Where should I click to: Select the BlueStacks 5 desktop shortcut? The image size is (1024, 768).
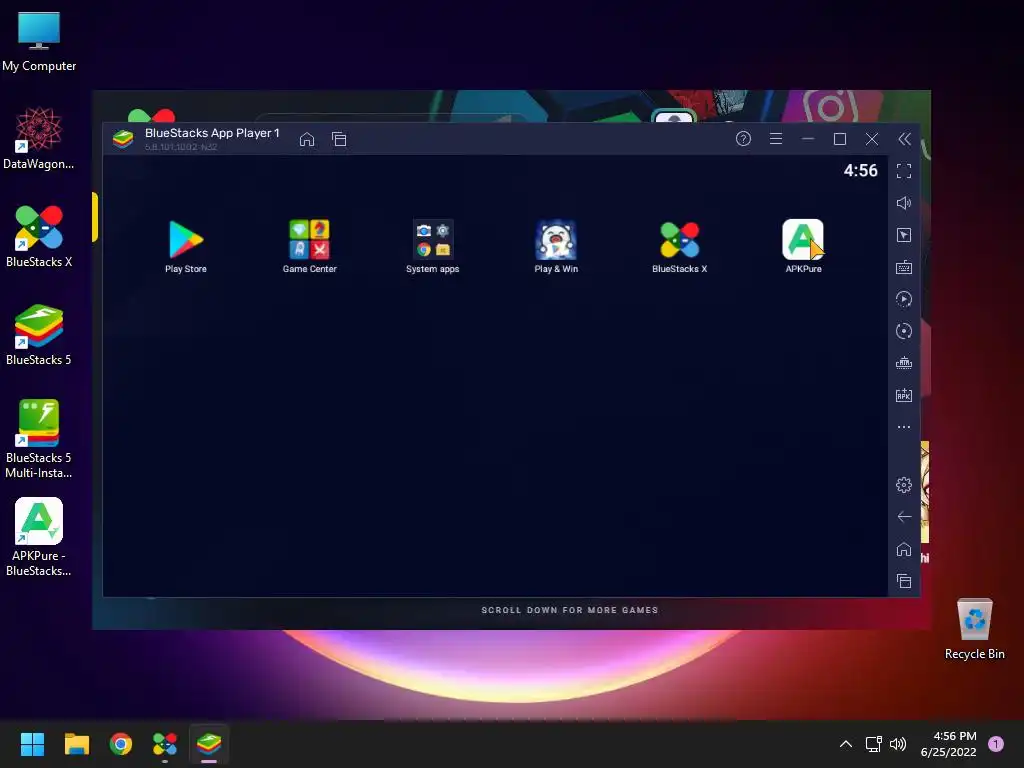[x=39, y=335]
